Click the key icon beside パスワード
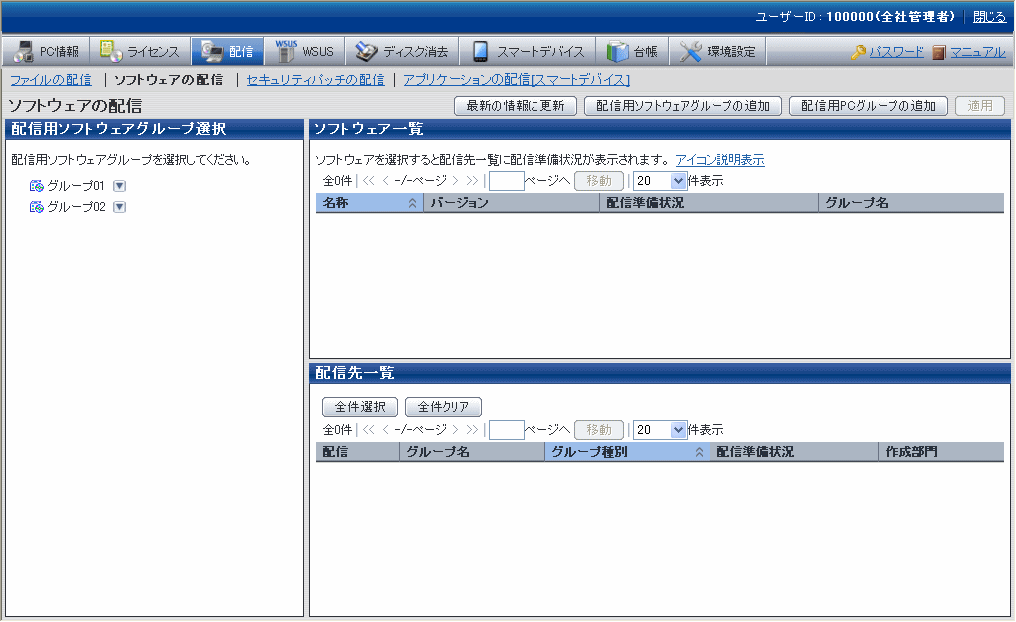The height and width of the screenshot is (622, 1016). click(x=858, y=52)
